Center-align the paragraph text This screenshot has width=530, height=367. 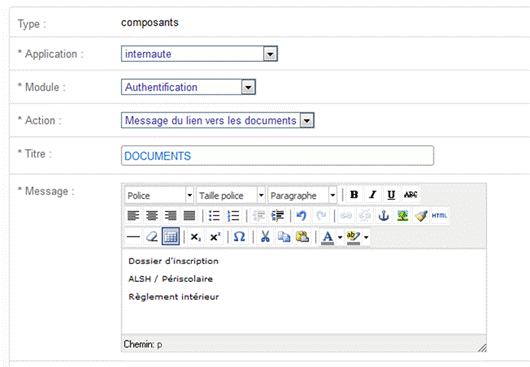click(152, 216)
